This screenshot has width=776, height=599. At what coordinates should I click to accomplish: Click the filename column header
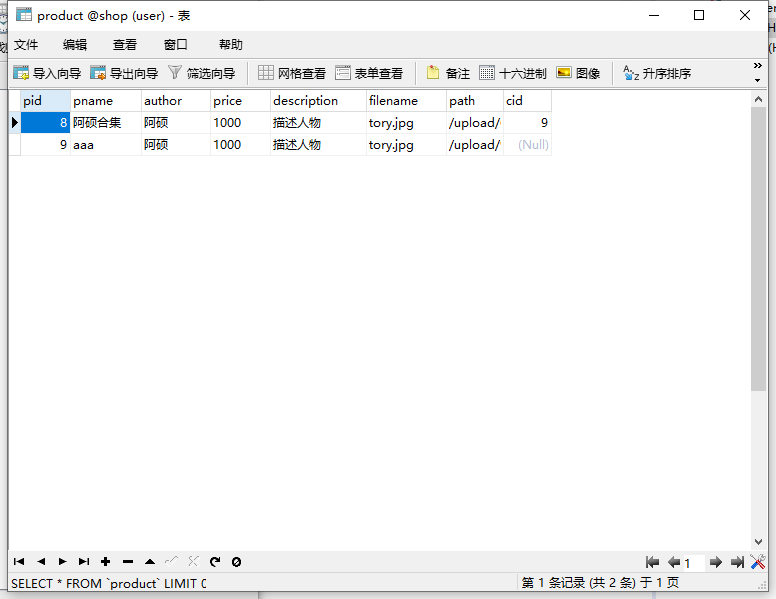coord(406,100)
